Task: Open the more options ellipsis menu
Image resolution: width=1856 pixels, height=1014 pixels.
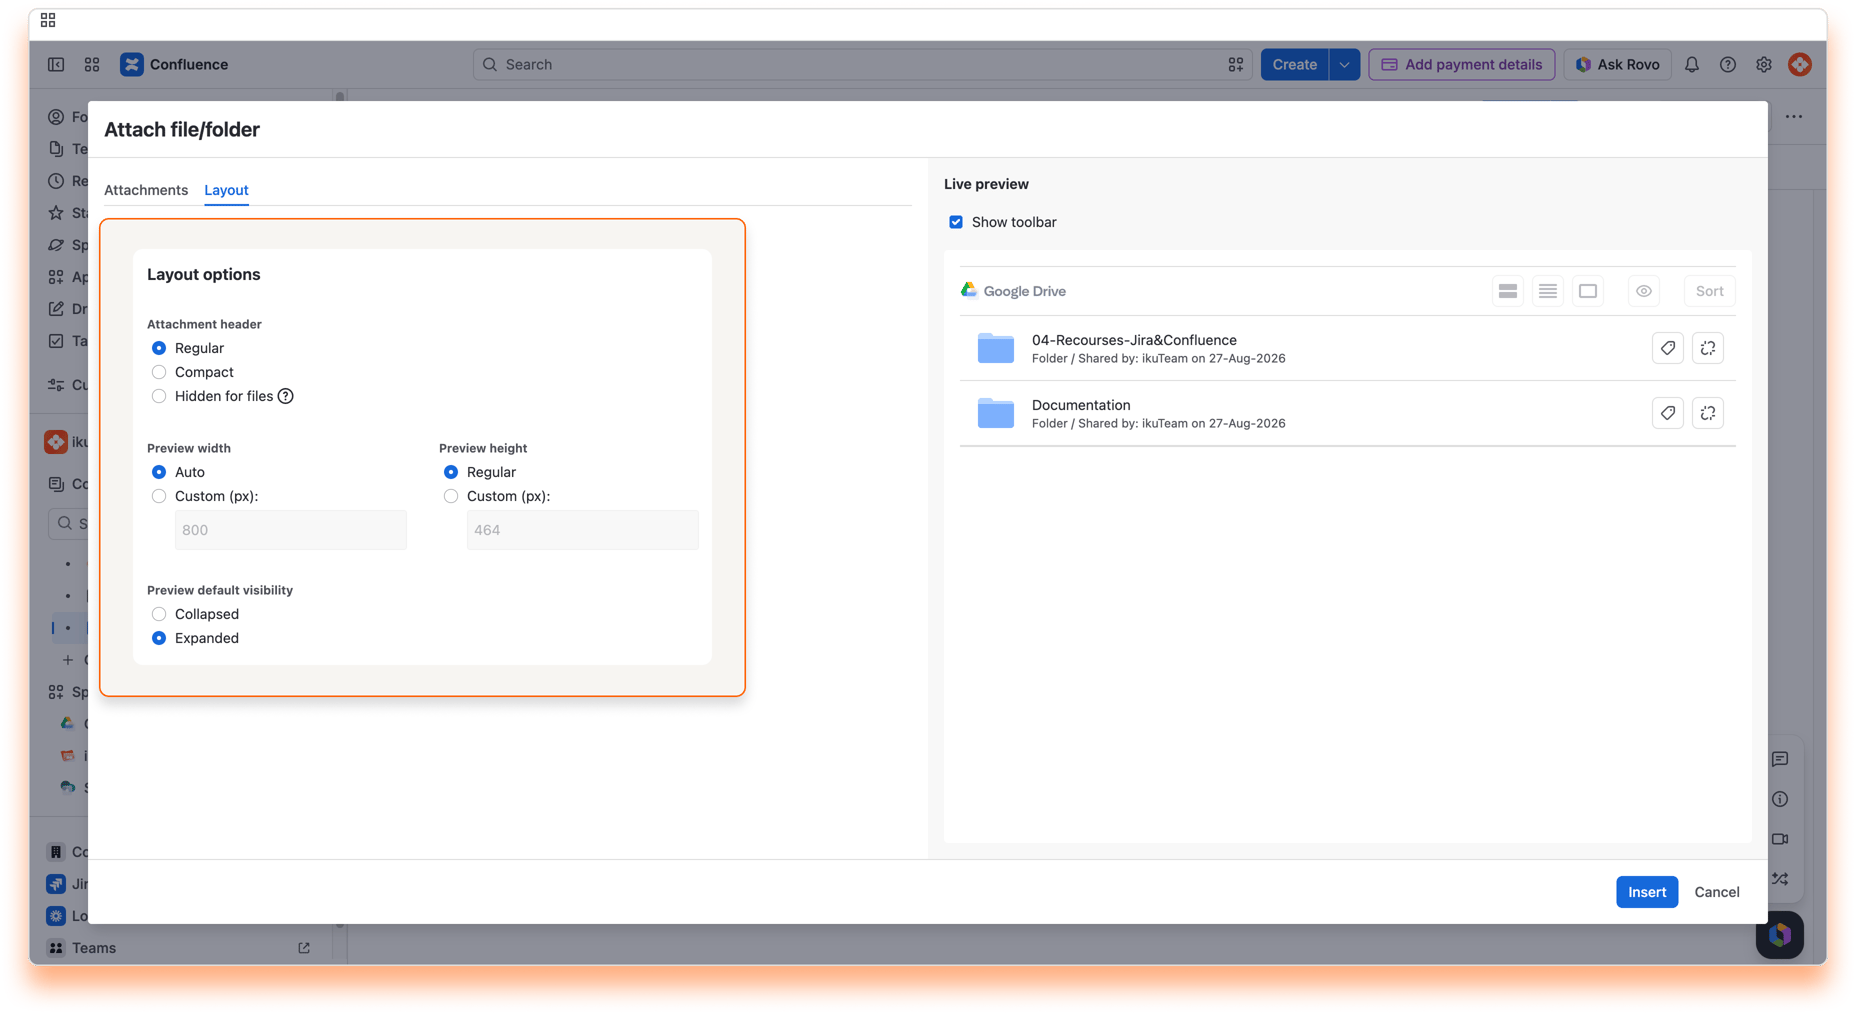Action: (1794, 117)
